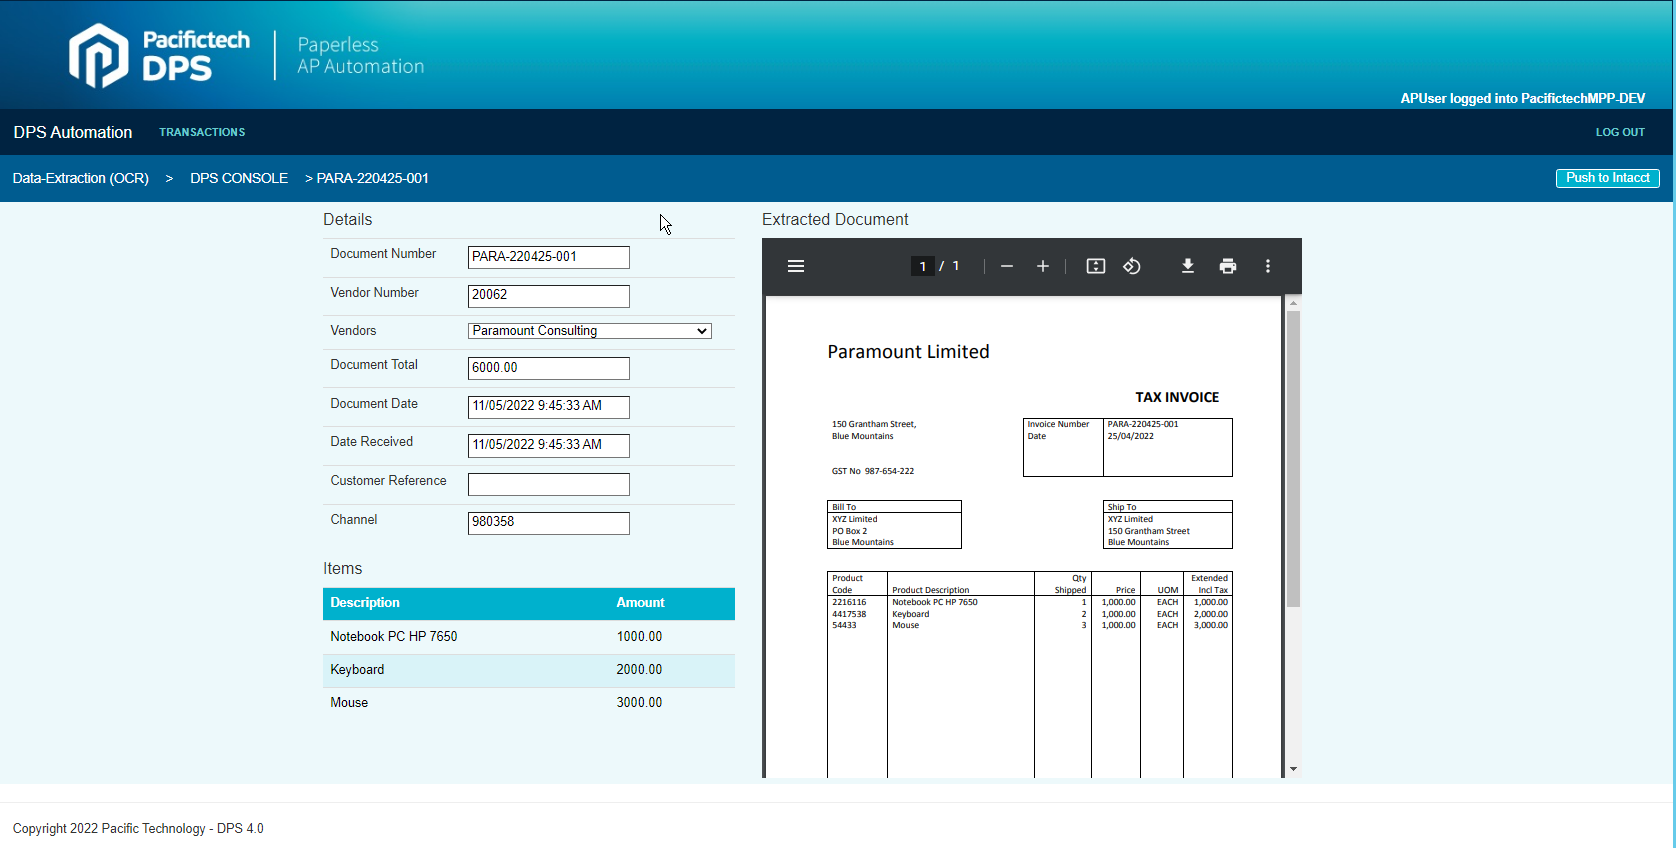Rotate the document using rotate icon
The image size is (1676, 848).
click(1132, 266)
